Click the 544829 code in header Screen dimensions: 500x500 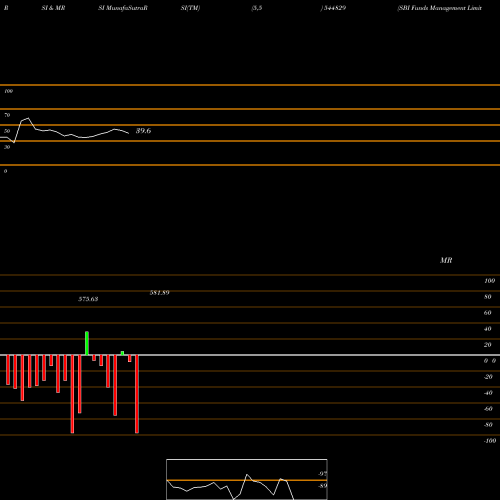coord(333,8)
